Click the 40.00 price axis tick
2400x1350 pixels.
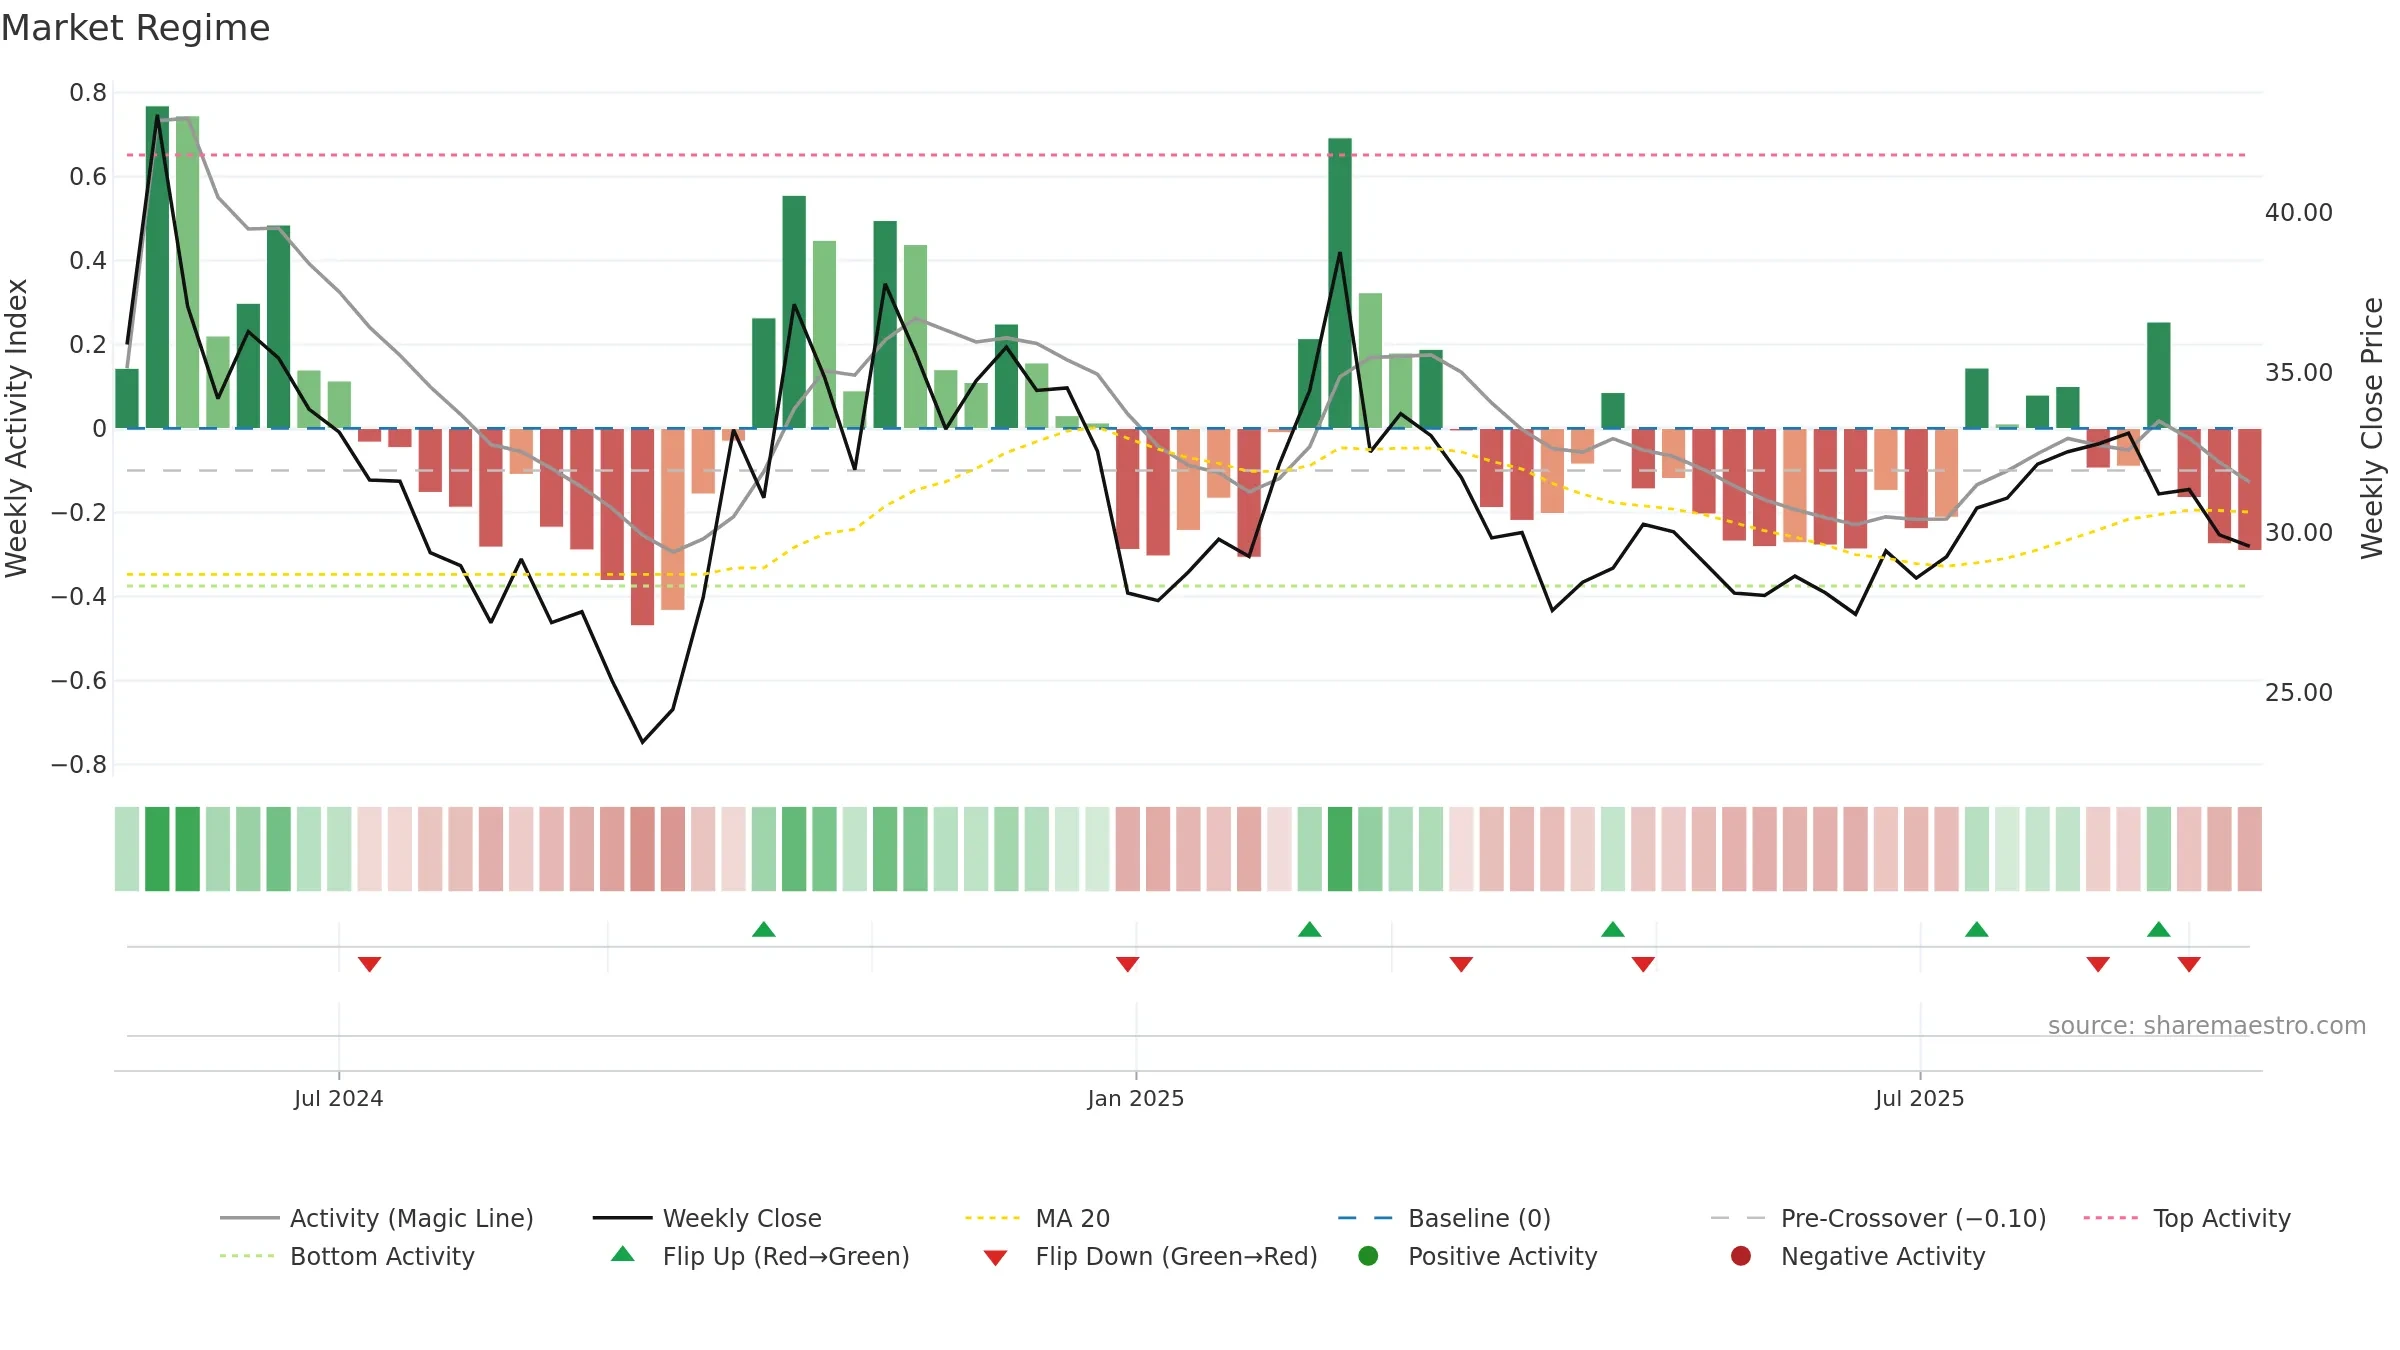pos(2299,212)
